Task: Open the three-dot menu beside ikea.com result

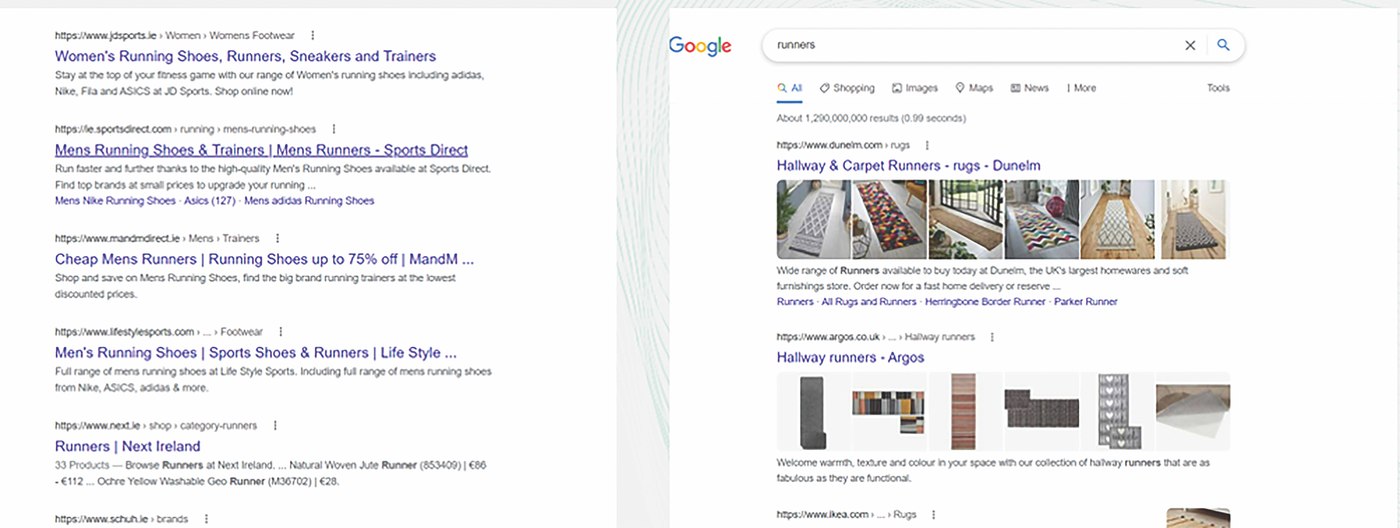Action: [934, 514]
